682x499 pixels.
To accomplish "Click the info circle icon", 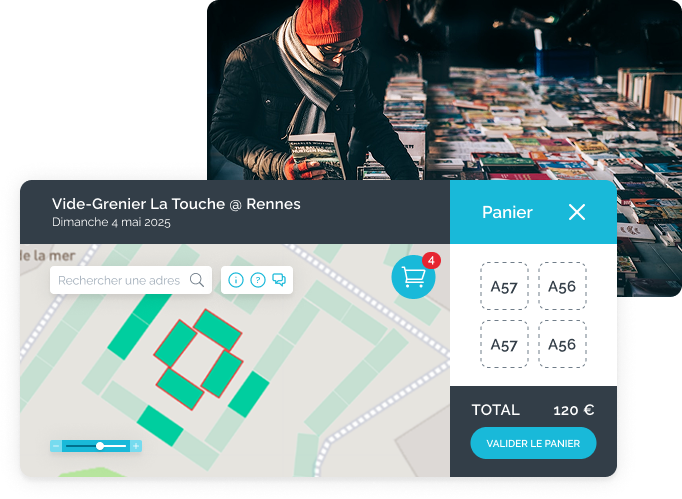I will pos(236,280).
